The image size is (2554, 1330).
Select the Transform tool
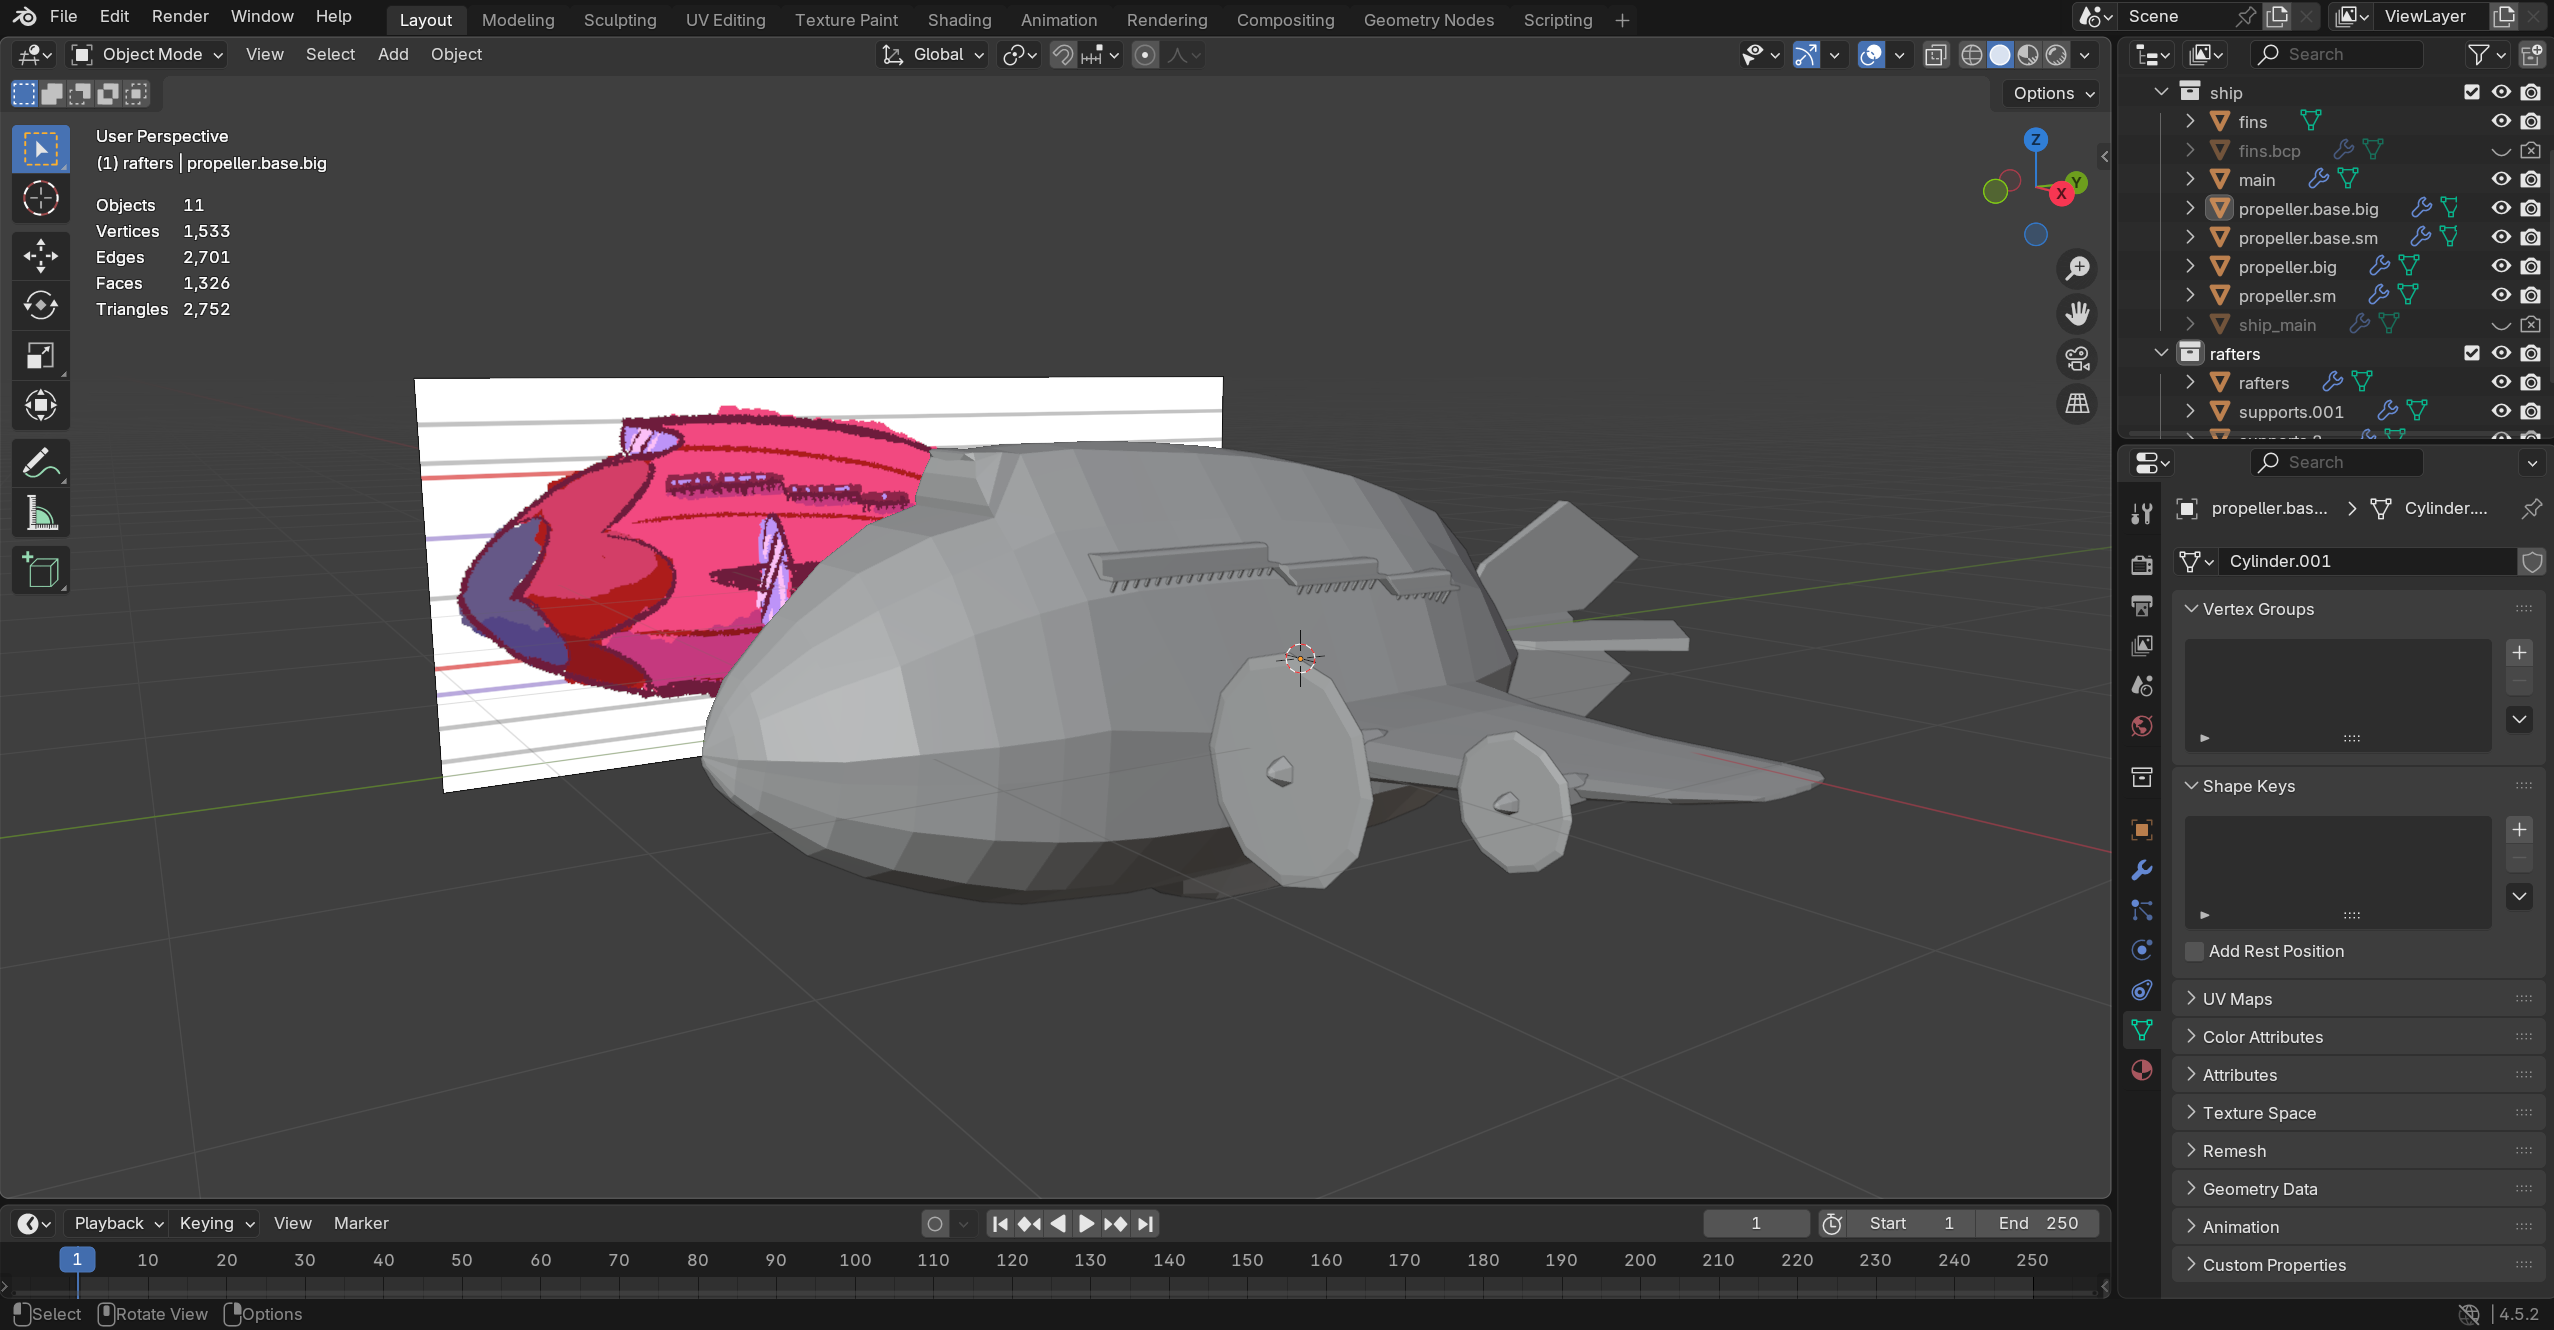[40, 406]
